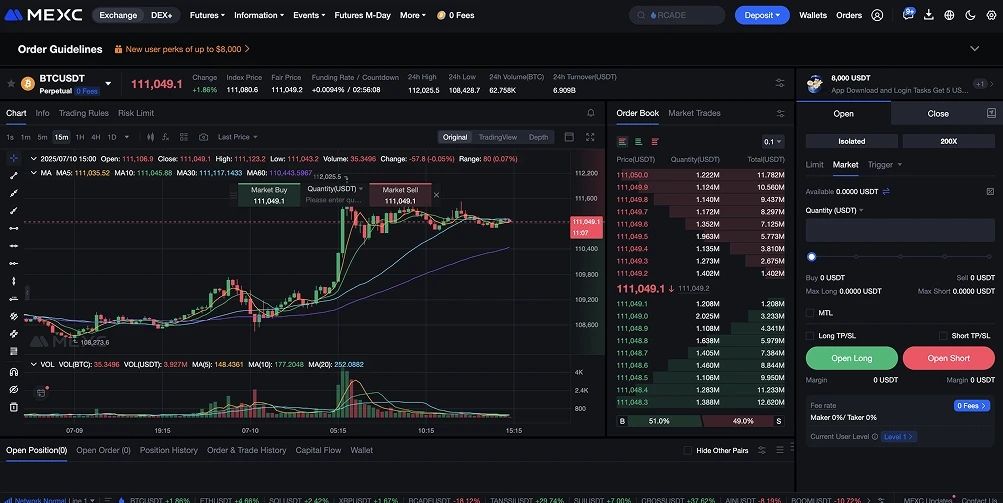1003x503 pixels.
Task: Open the Last Price chart dropdown
Action: click(x=237, y=137)
